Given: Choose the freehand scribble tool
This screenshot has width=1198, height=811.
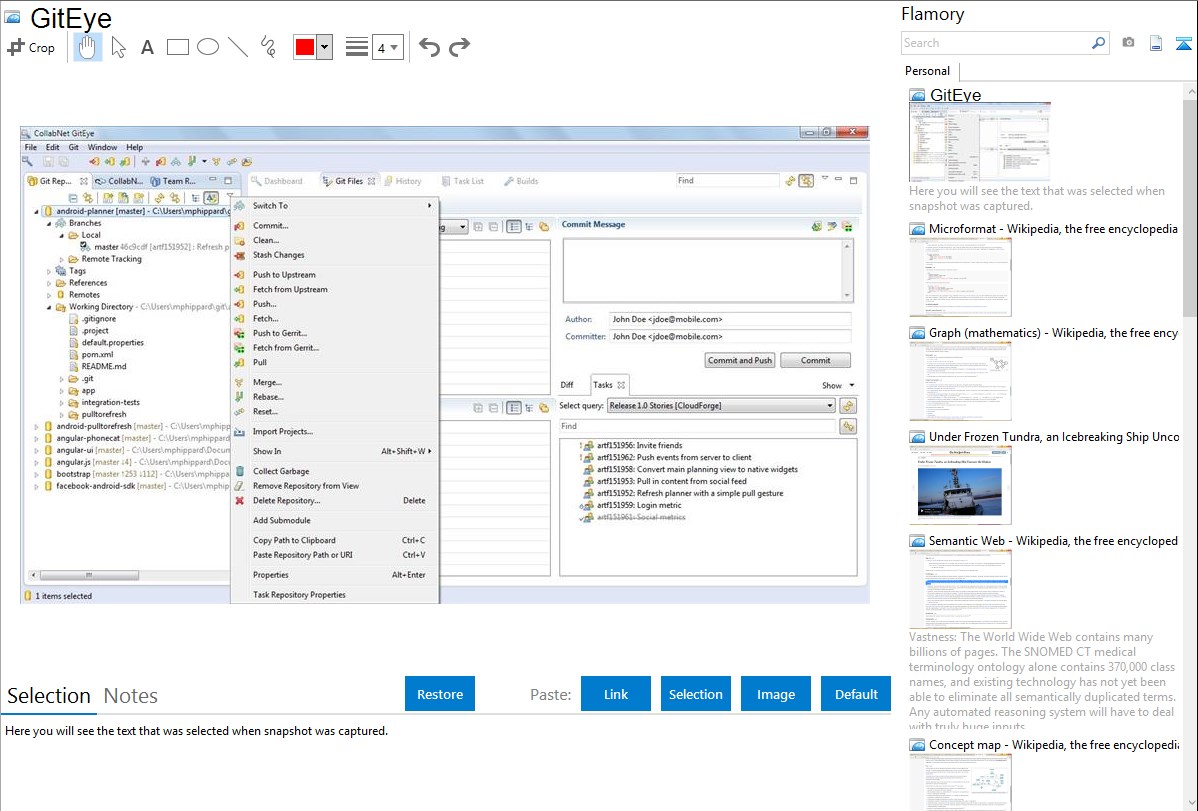Looking at the screenshot, I should tap(268, 47).
